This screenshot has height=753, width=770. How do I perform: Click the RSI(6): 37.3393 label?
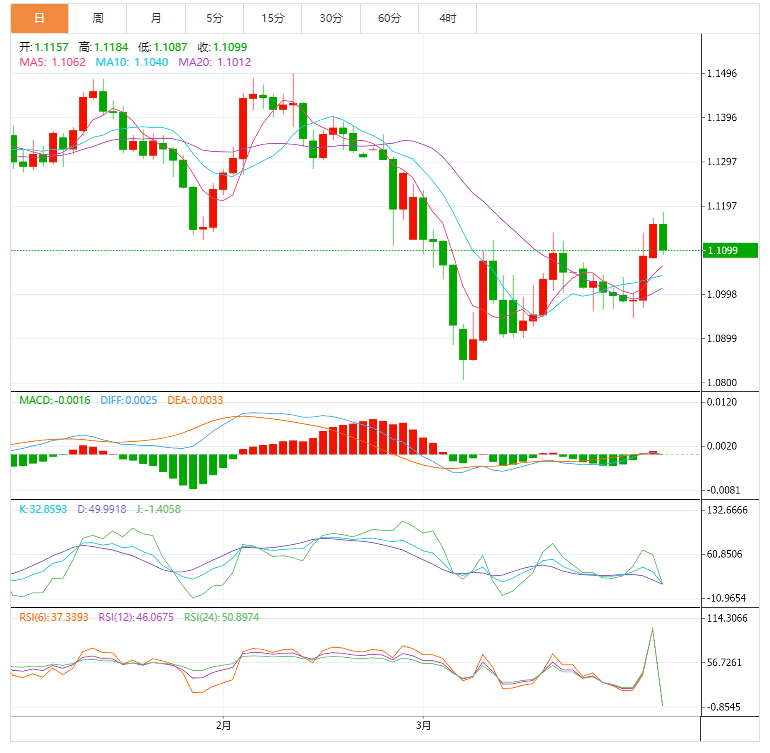pos(54,617)
